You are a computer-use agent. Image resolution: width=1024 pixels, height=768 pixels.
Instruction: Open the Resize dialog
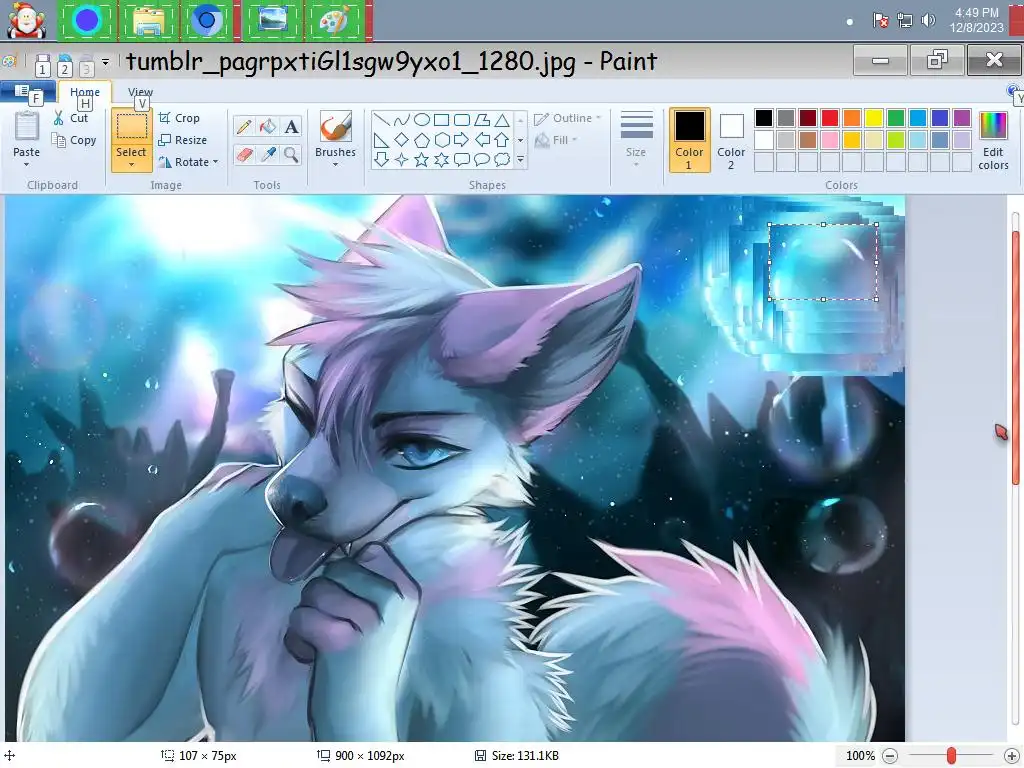tap(183, 140)
